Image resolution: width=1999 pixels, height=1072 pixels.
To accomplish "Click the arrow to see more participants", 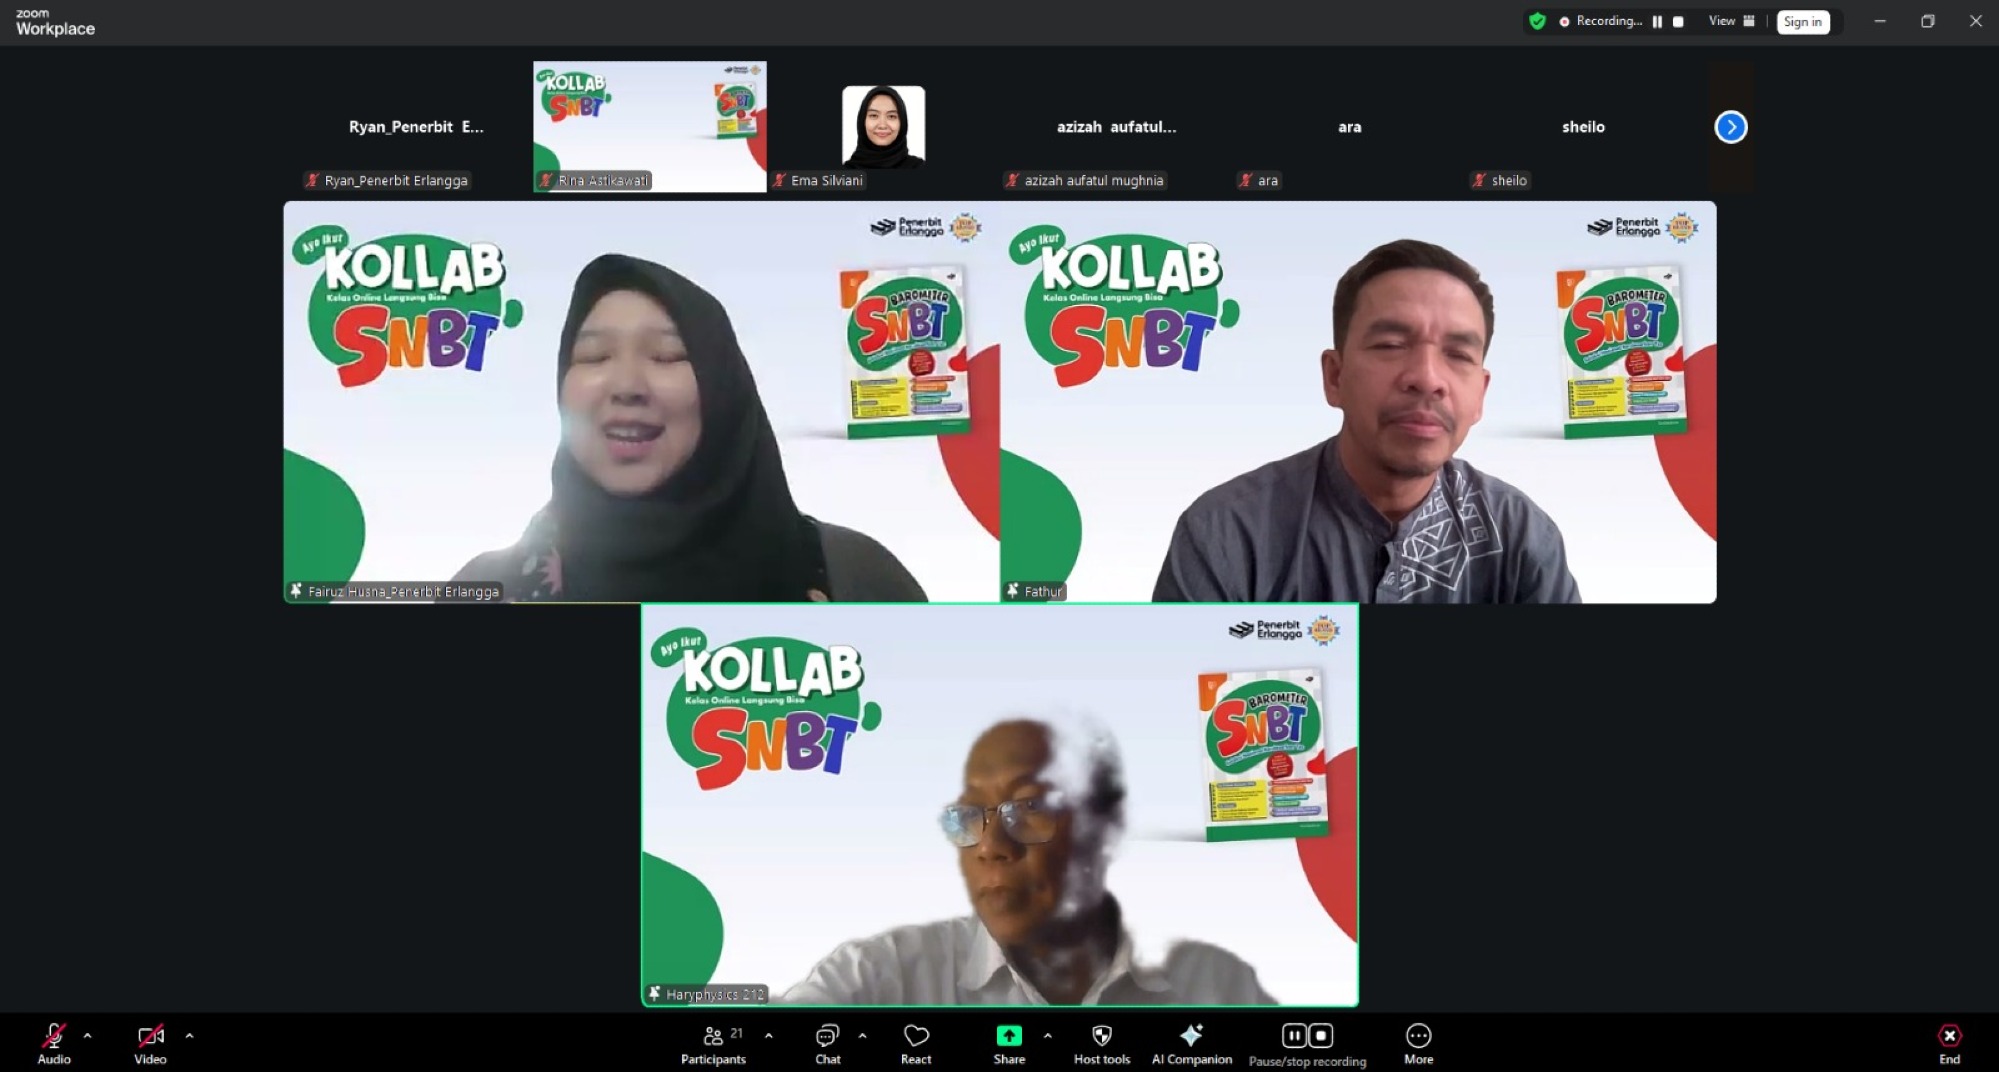I will coord(1730,127).
